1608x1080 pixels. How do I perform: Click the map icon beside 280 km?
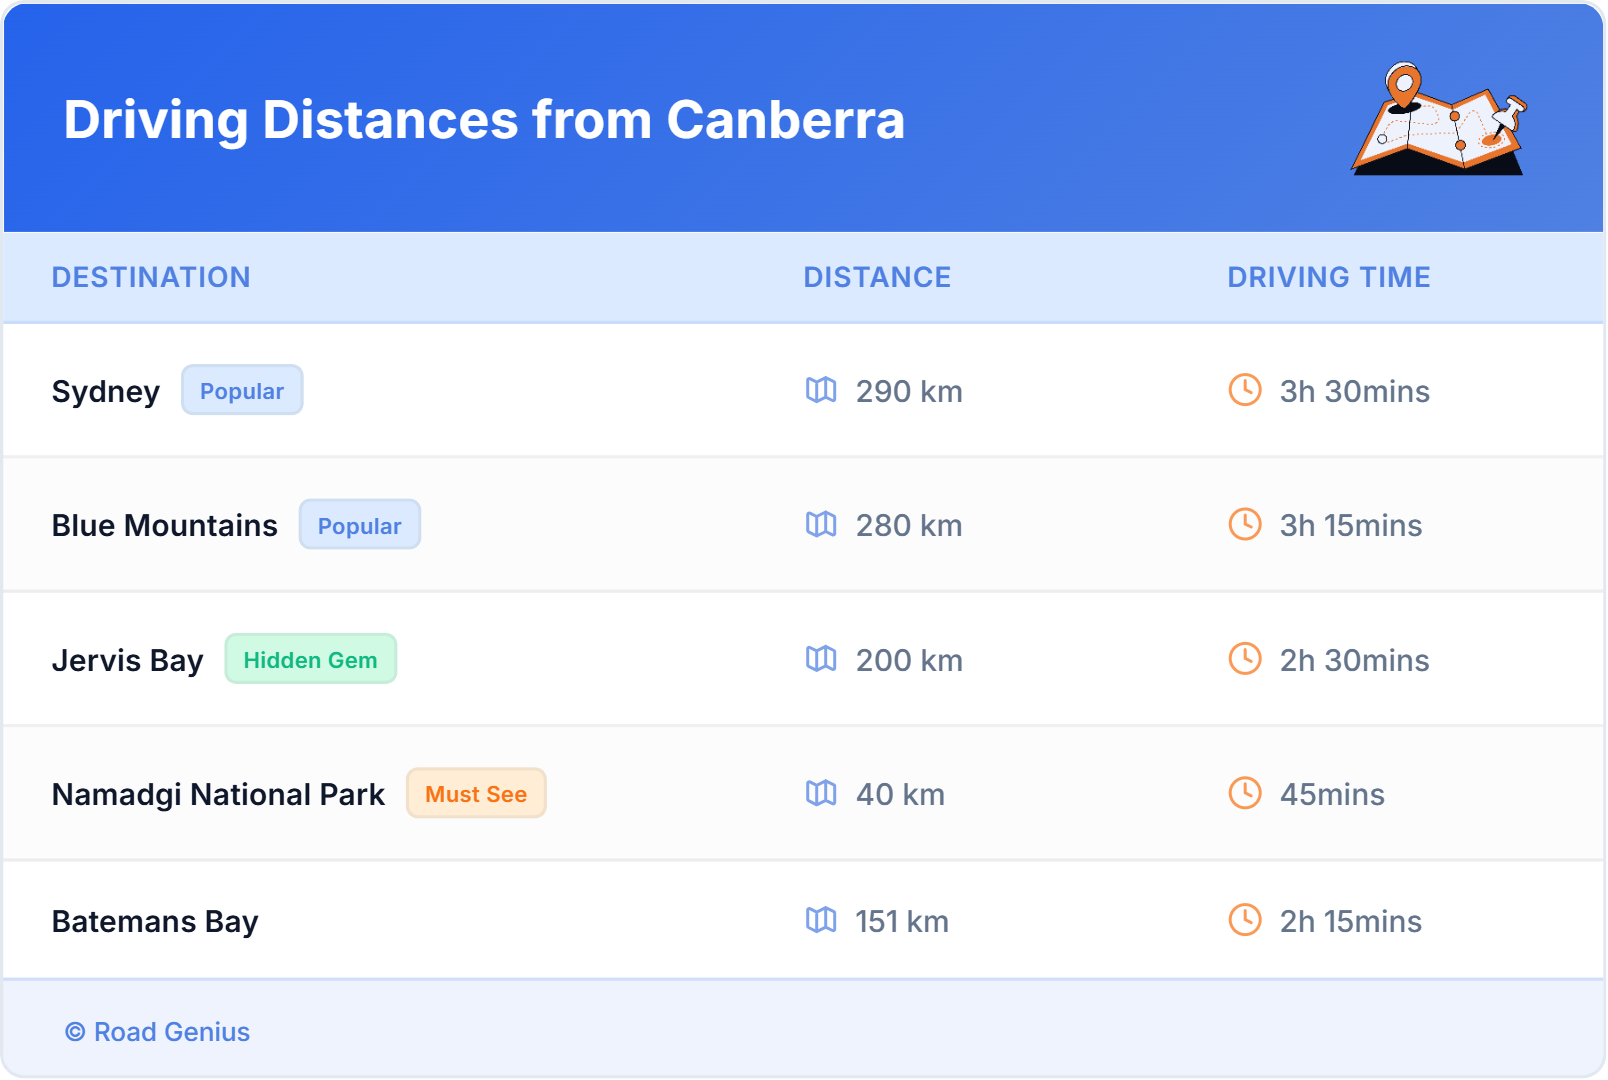(x=820, y=524)
